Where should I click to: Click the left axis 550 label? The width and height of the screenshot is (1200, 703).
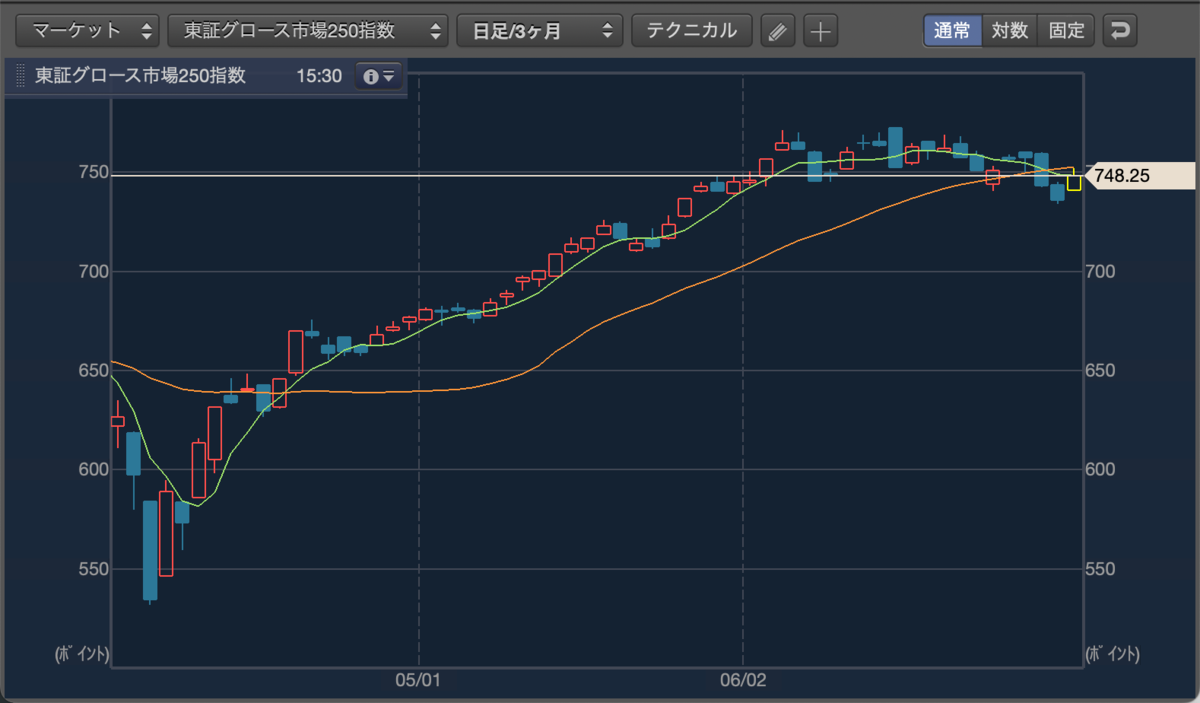92,568
